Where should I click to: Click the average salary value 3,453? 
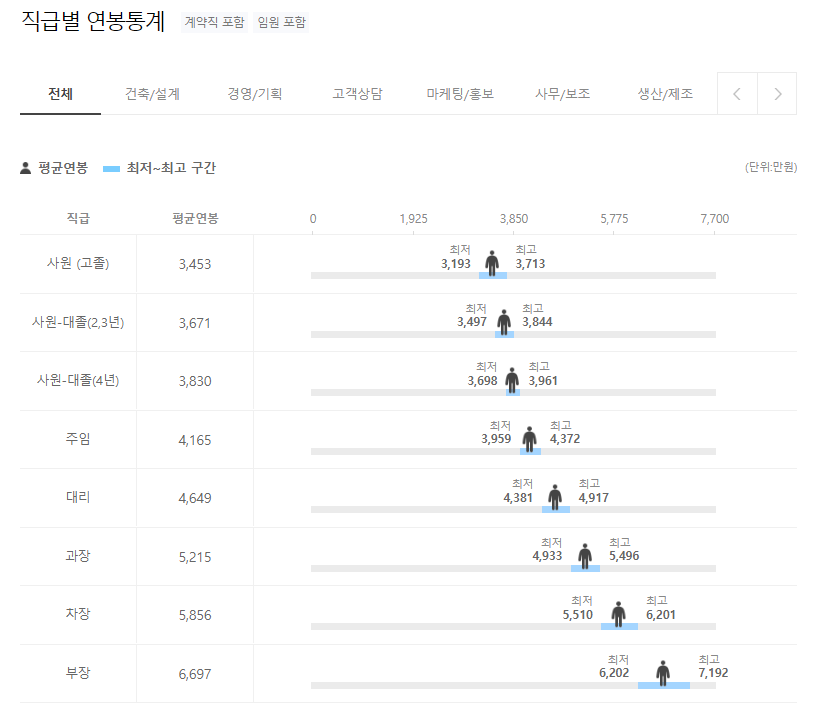coord(195,264)
